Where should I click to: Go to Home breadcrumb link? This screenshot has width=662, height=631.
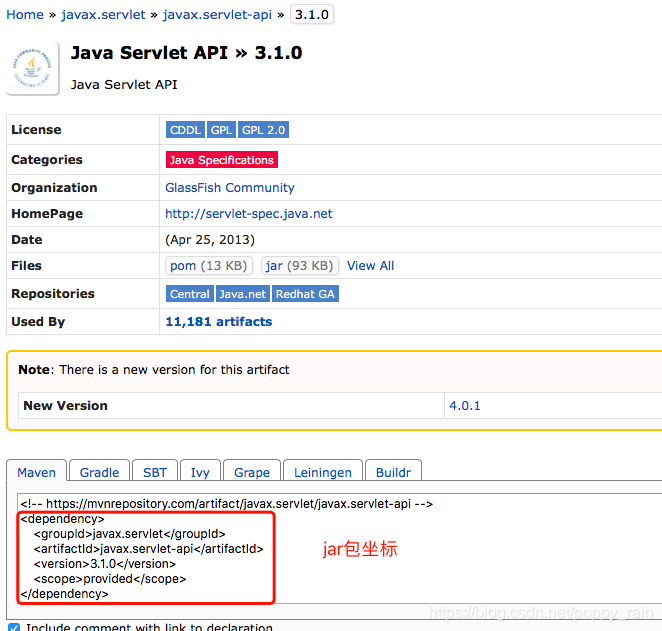pos(25,15)
